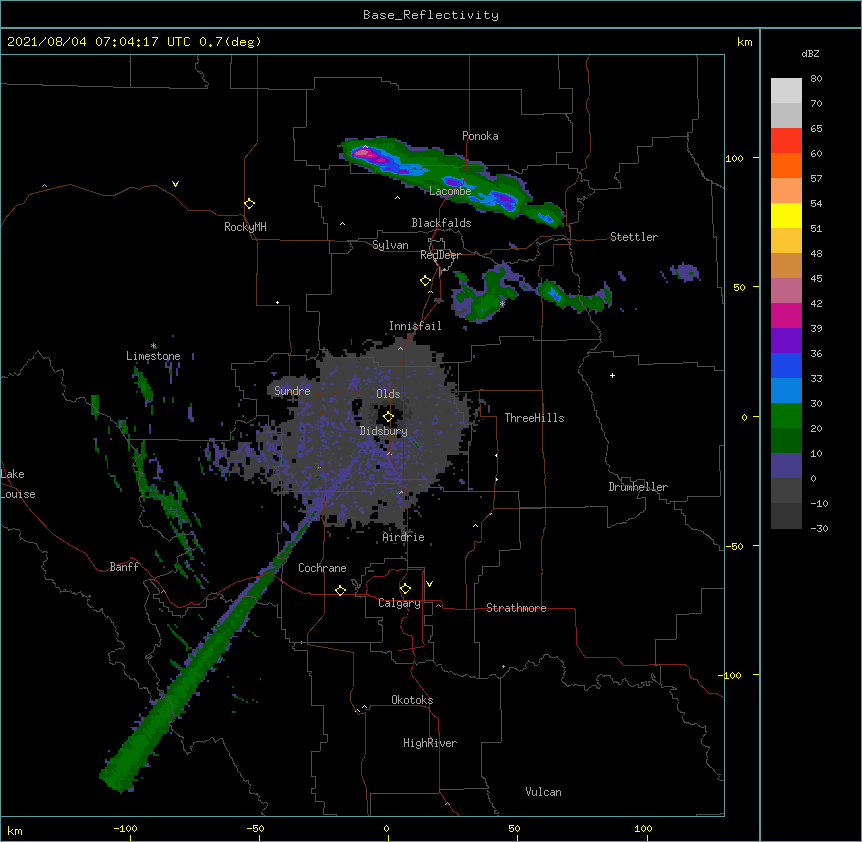
Task: Click the white plus marker north of Drumheller
Action: tap(612, 375)
